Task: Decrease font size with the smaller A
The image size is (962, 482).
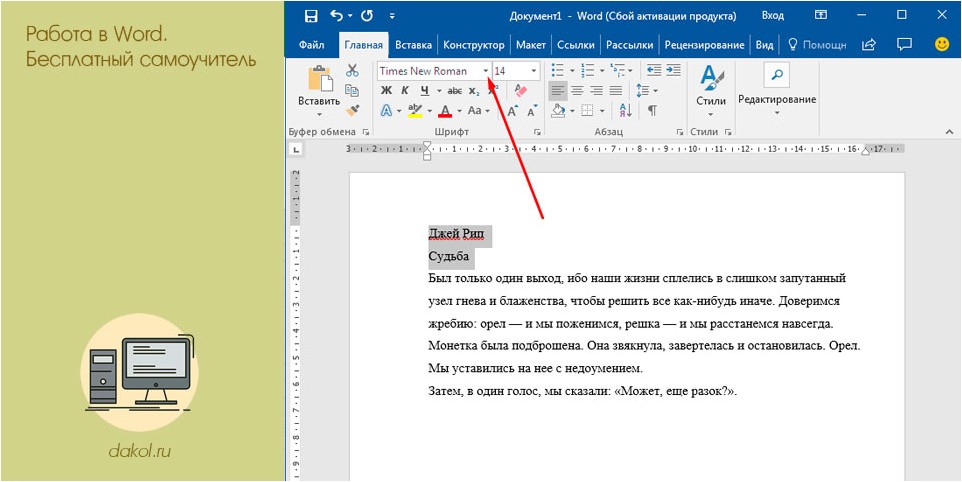Action: click(x=531, y=112)
